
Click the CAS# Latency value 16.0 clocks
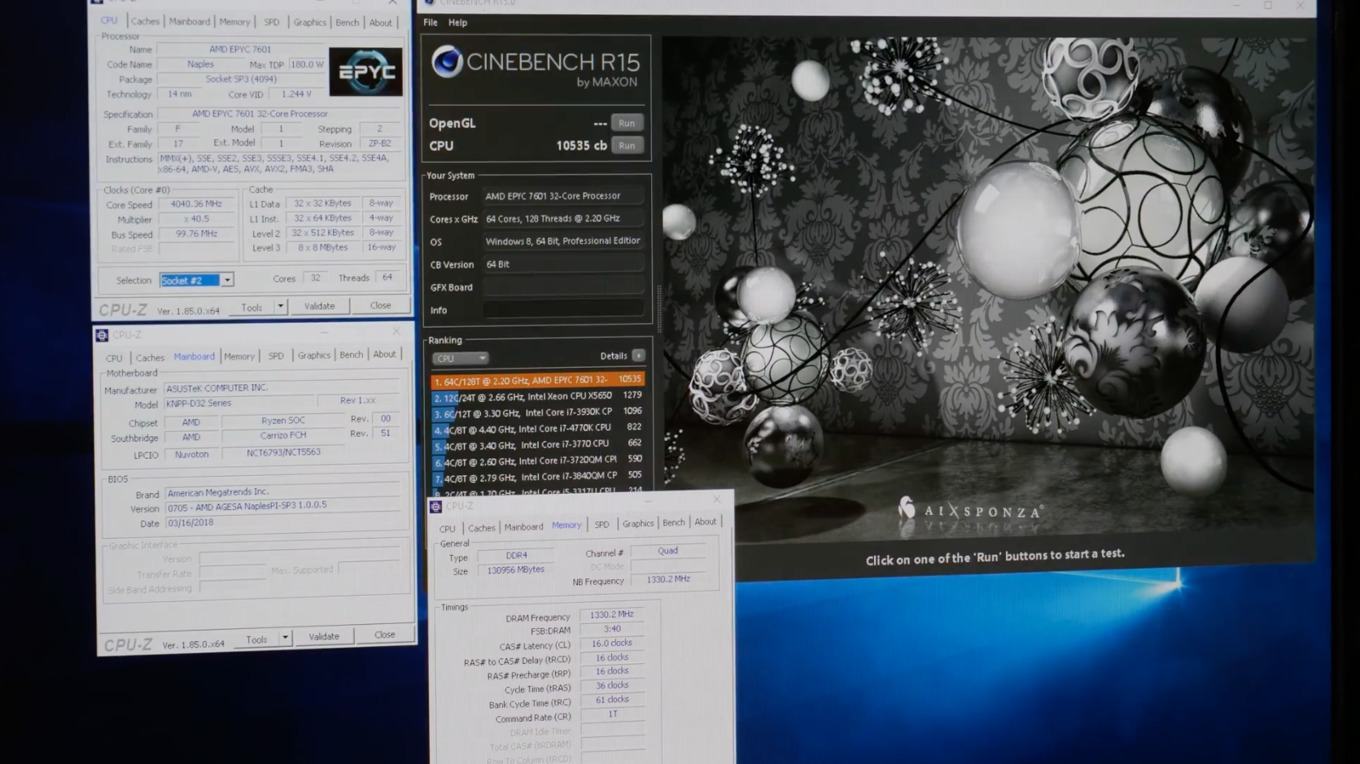(x=612, y=643)
